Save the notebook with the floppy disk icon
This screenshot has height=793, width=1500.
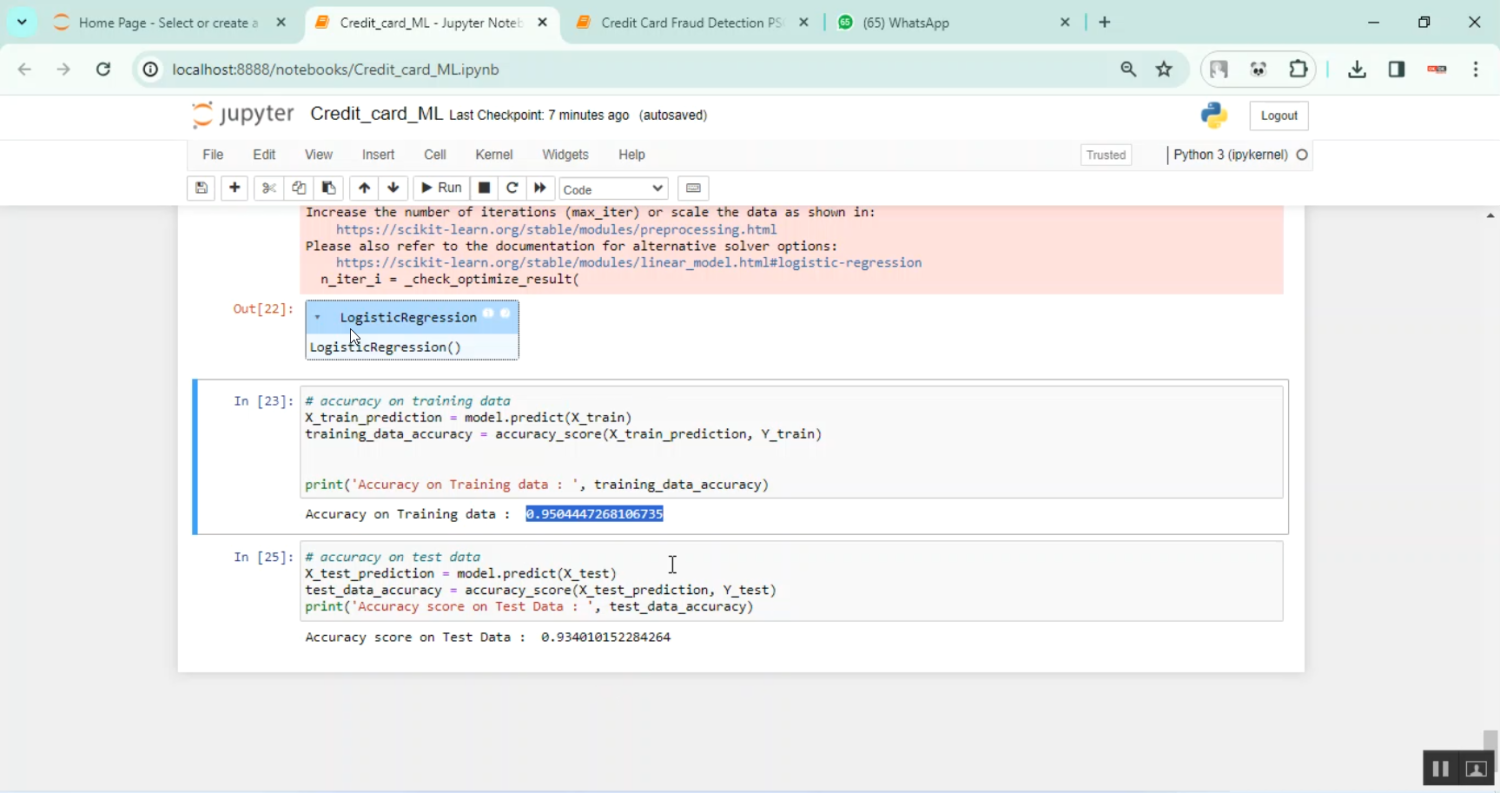tap(201, 188)
